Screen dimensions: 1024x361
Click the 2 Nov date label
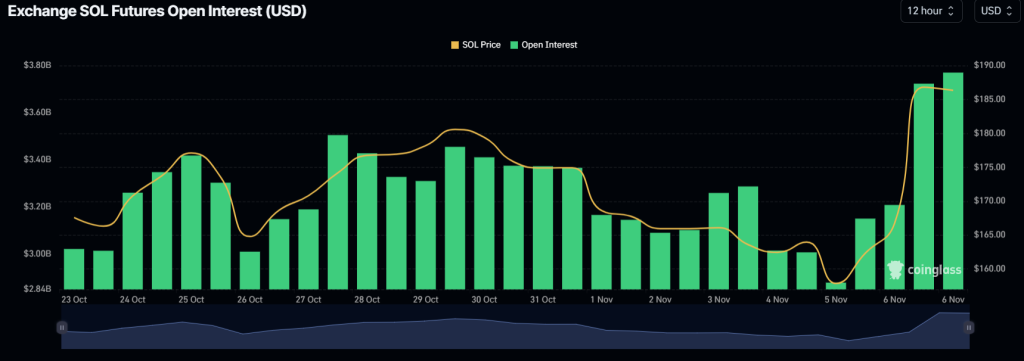(660, 300)
